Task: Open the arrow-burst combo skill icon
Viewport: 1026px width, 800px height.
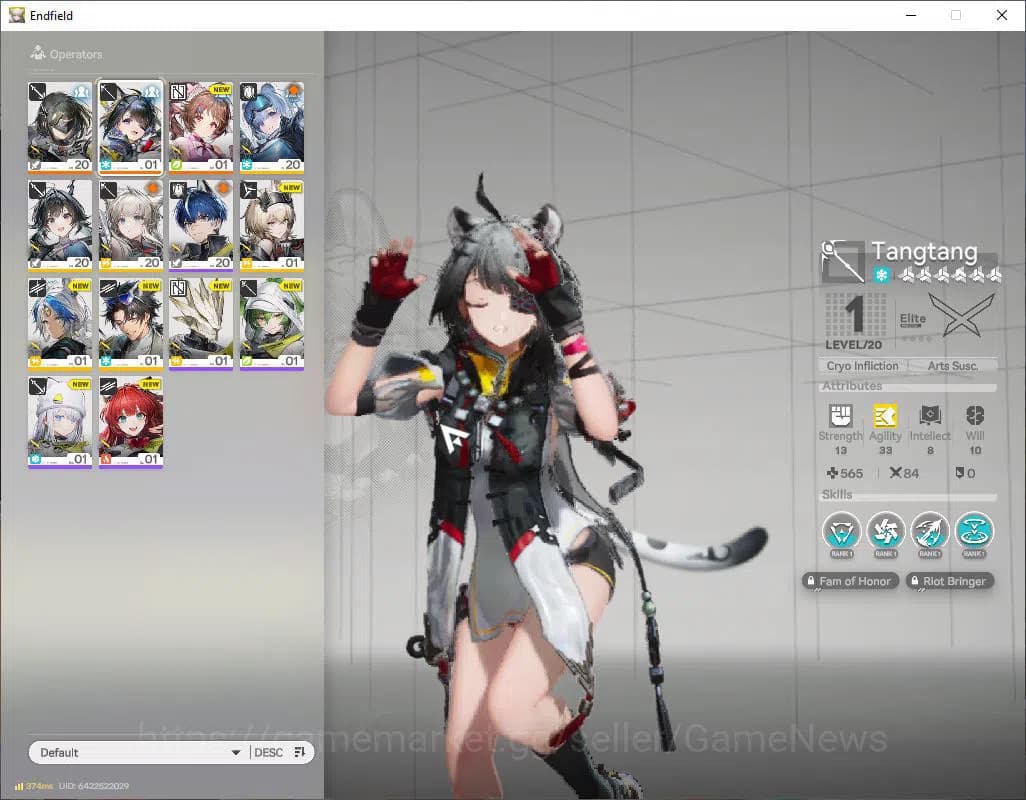Action: 930,530
